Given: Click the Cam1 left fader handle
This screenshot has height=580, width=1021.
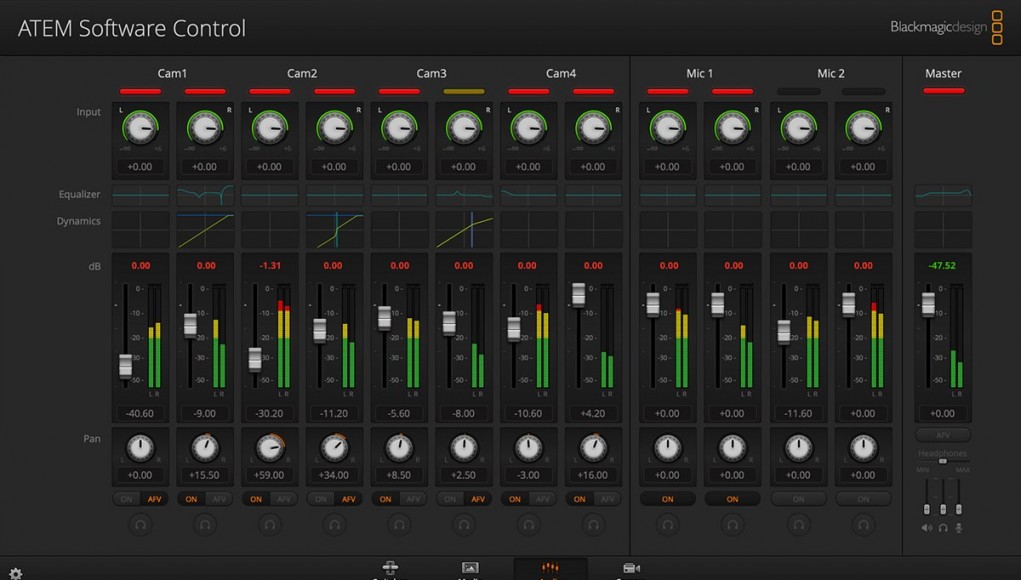Looking at the screenshot, I should point(125,366).
